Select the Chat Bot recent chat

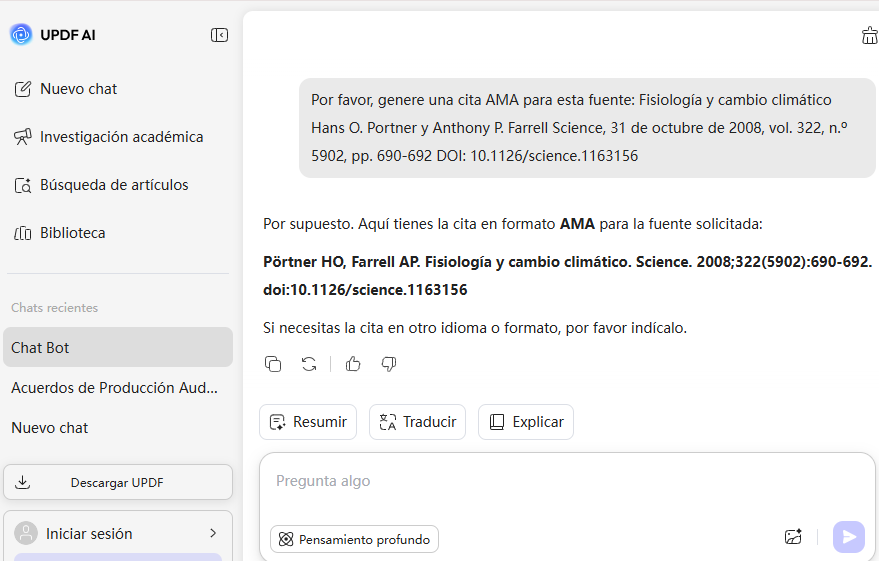click(118, 347)
